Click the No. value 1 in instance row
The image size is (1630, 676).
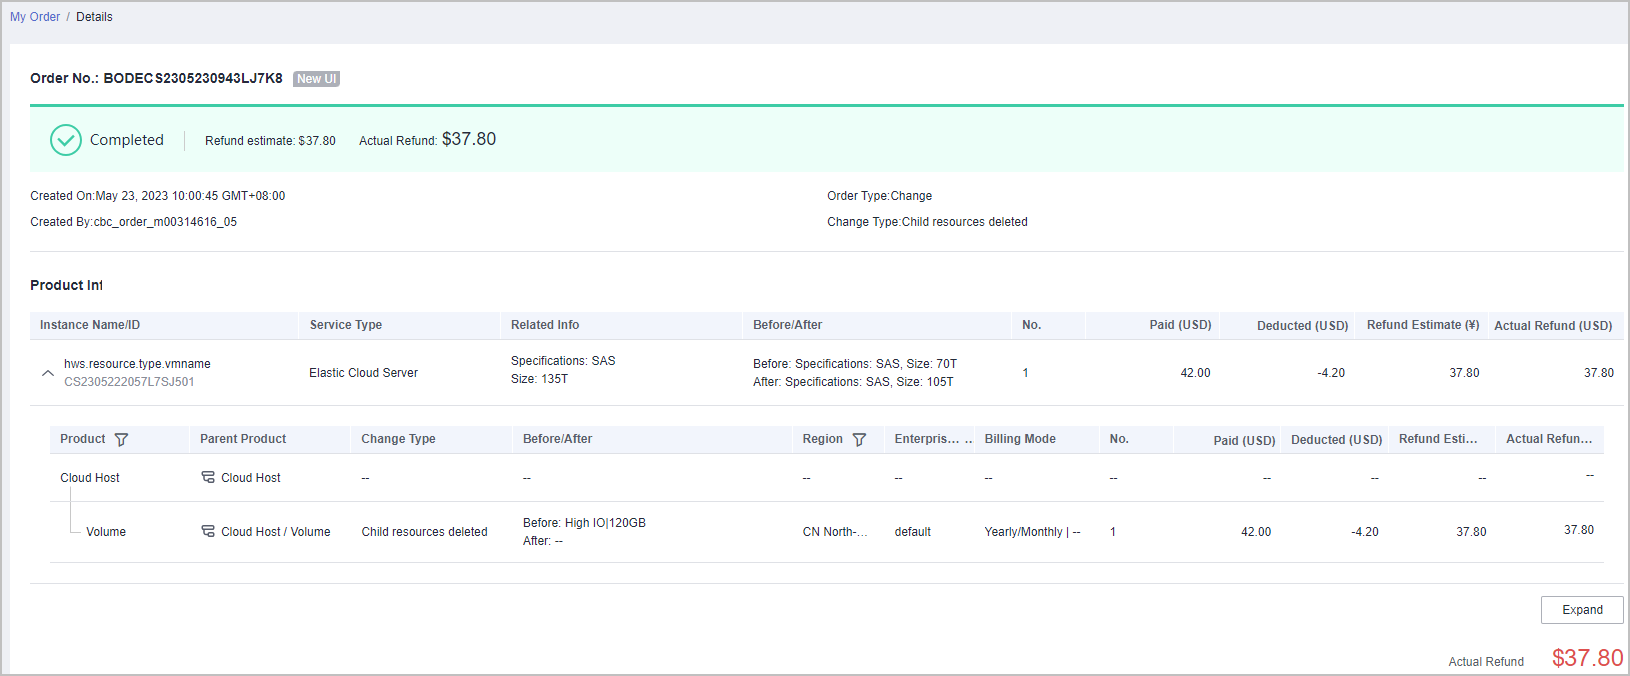point(1025,373)
